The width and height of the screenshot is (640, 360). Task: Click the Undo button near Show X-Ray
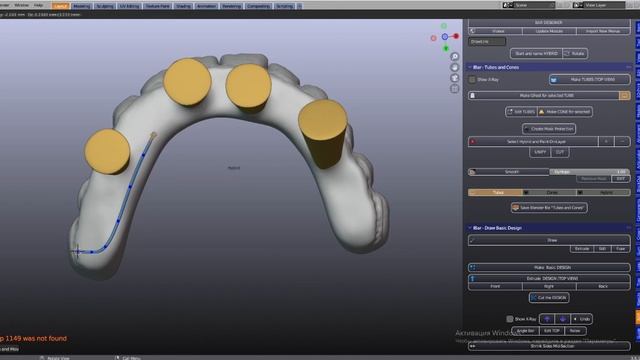(582, 319)
